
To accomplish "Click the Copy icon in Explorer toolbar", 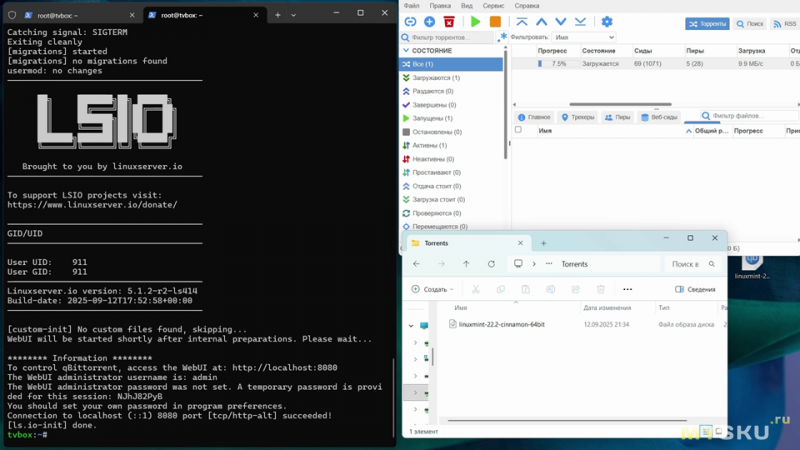I will (x=501, y=289).
